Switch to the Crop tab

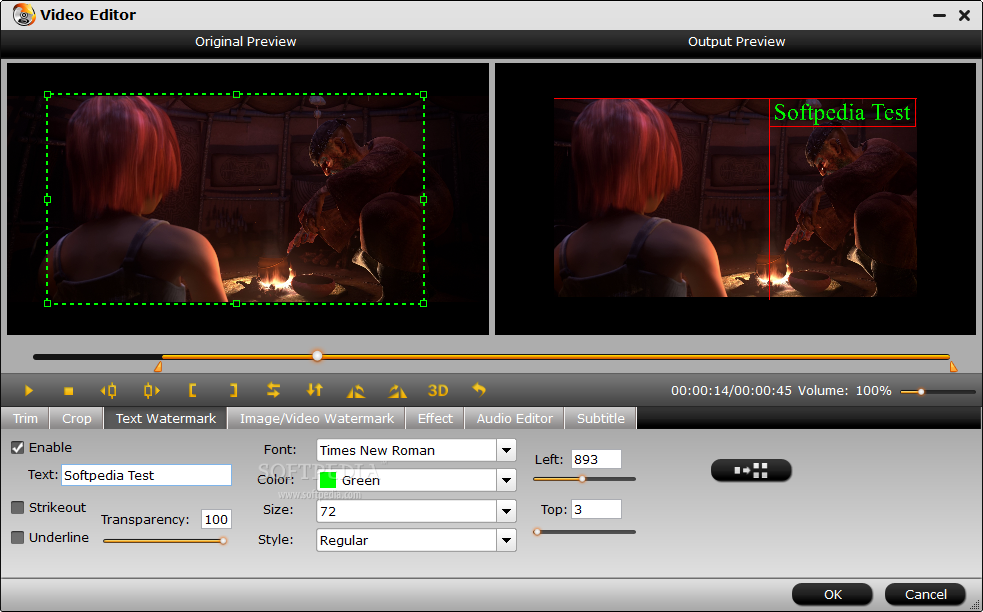tap(76, 418)
